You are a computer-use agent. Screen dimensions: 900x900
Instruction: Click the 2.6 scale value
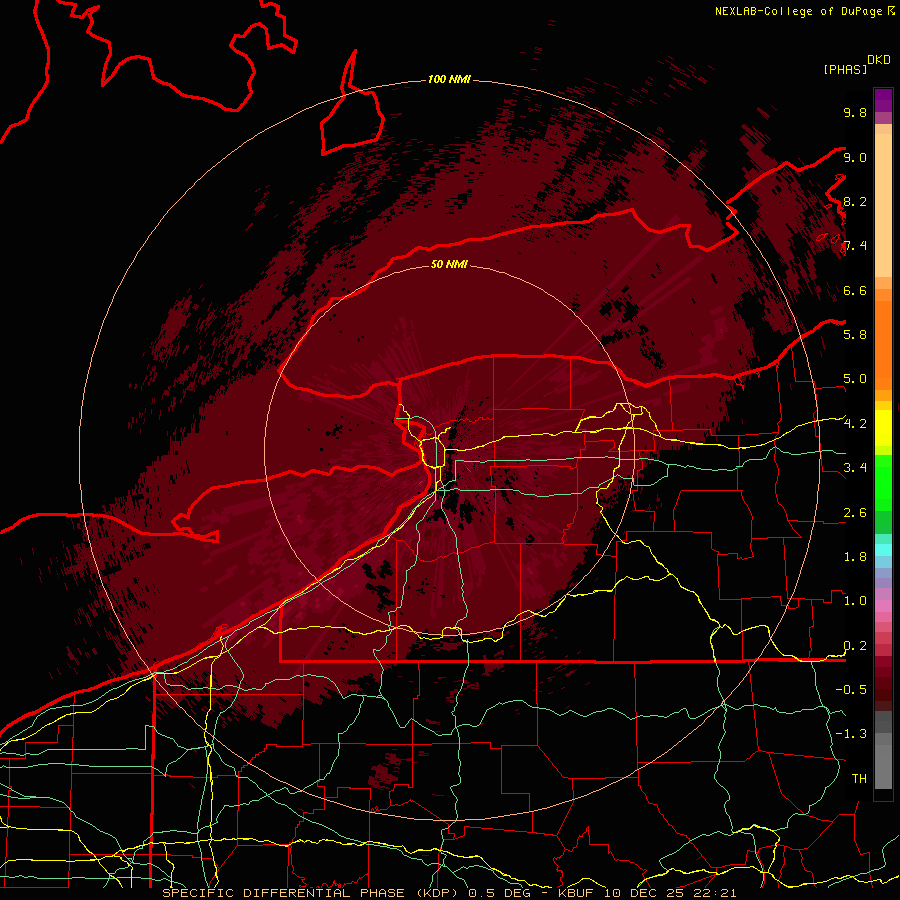[x=855, y=512]
